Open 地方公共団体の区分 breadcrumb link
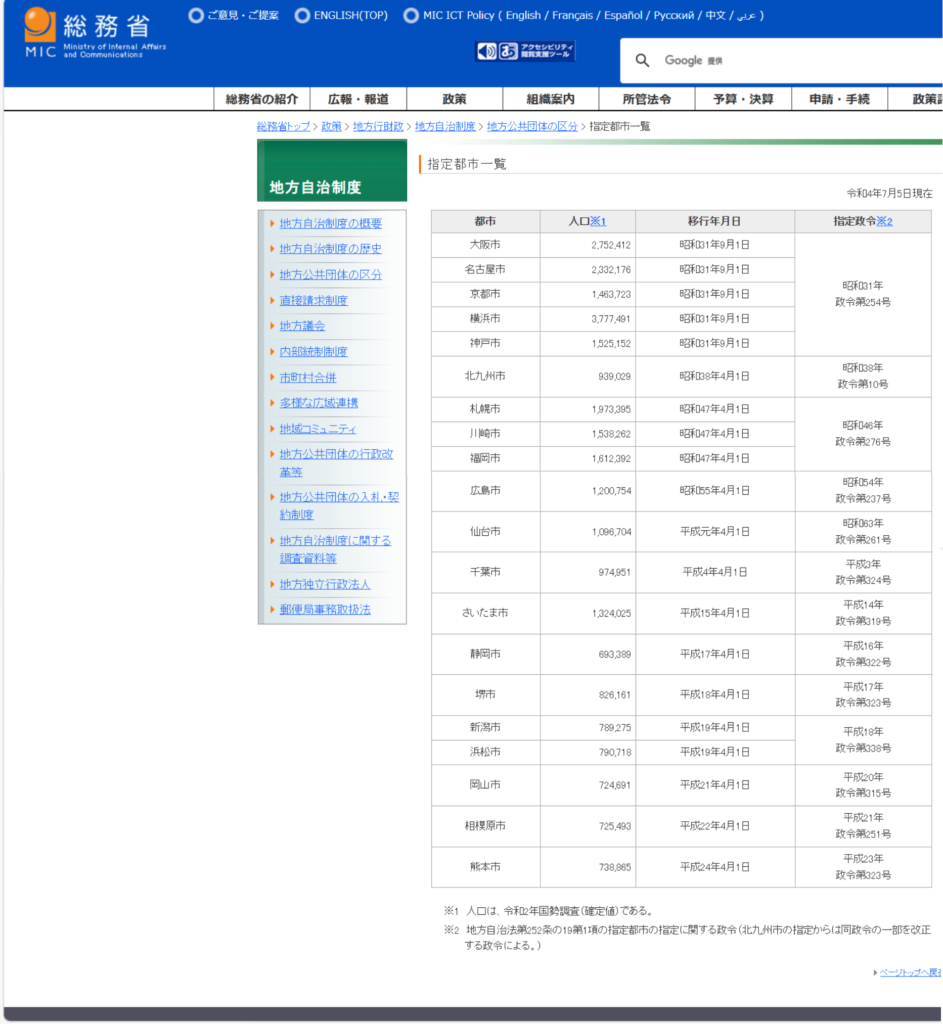 coord(532,127)
